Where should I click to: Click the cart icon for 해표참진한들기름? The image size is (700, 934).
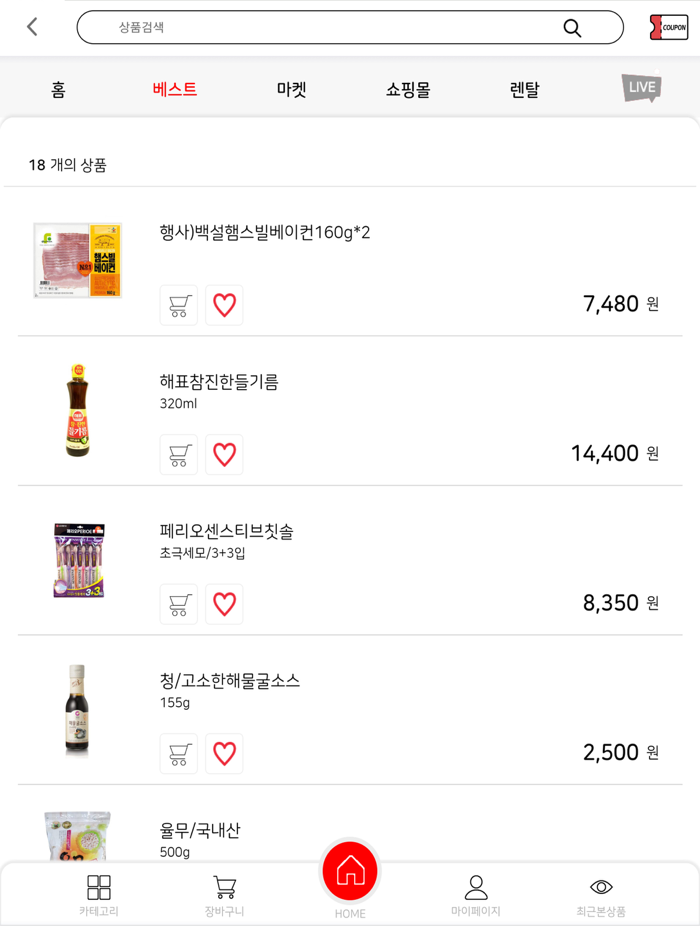(x=178, y=455)
